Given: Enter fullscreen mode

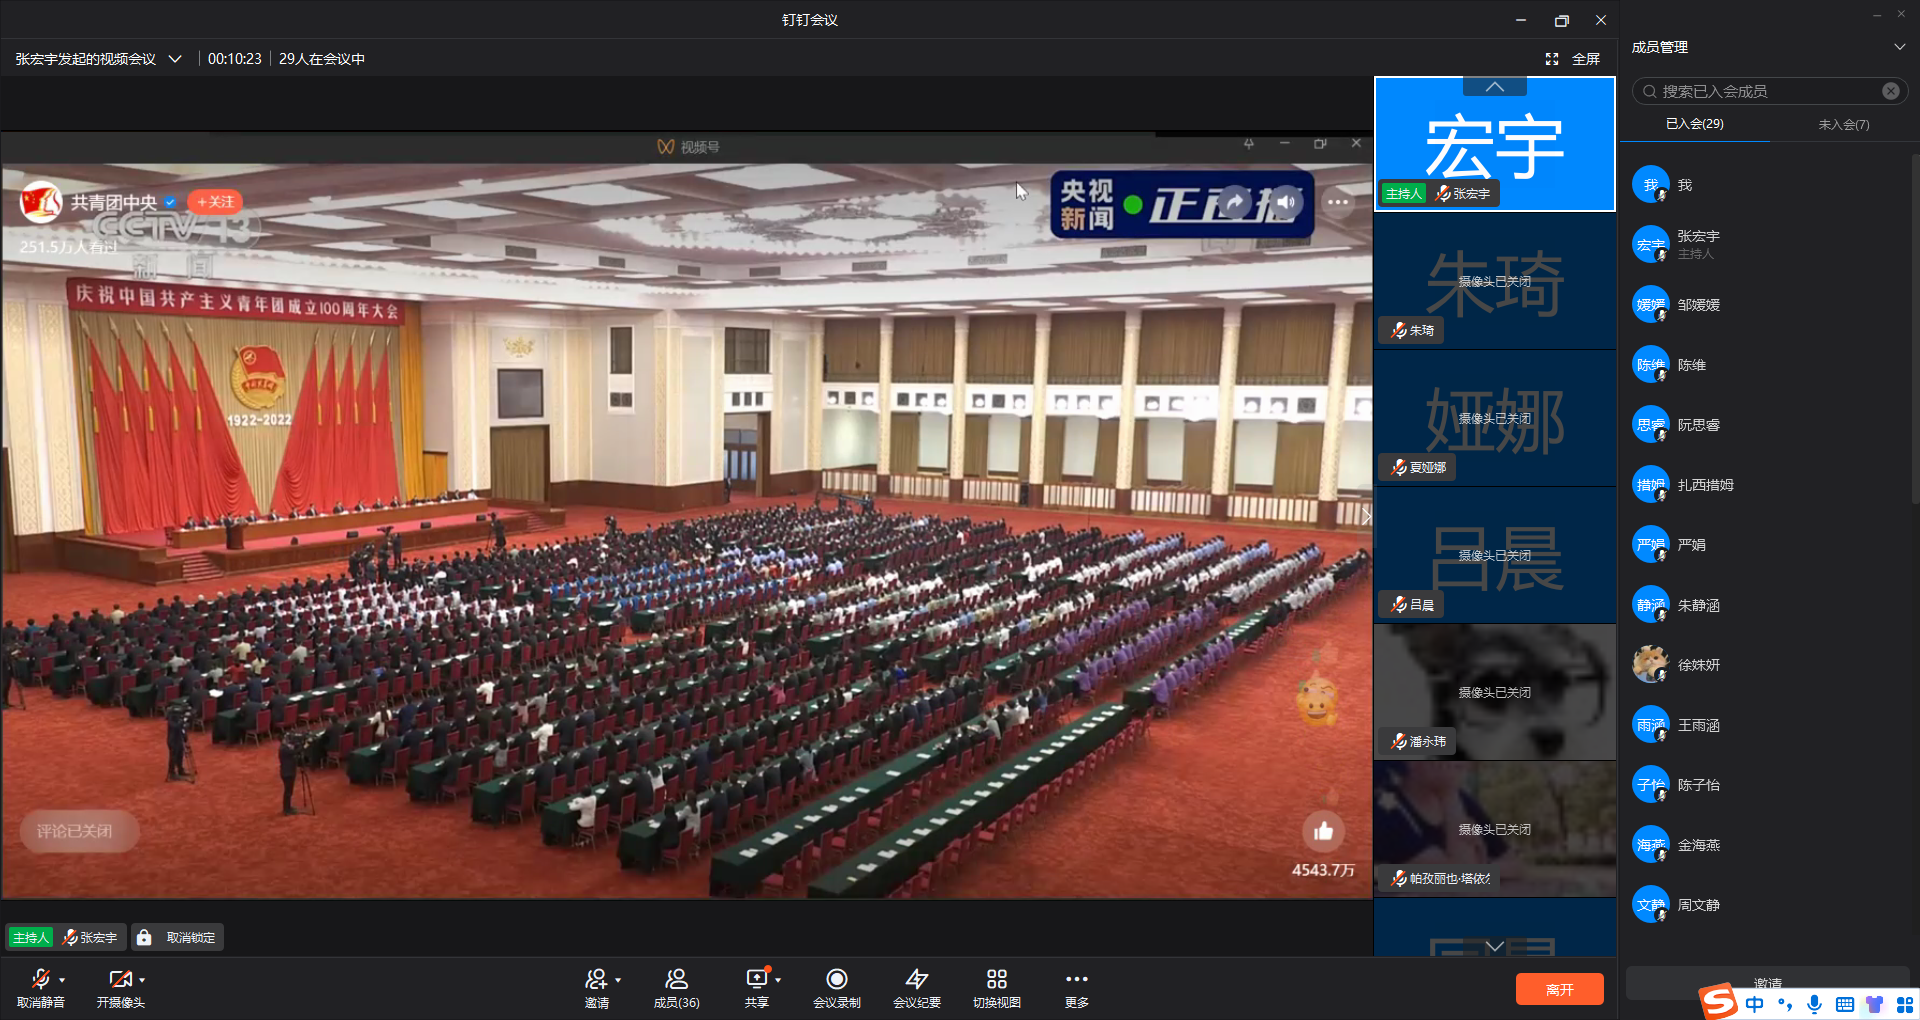Looking at the screenshot, I should tap(1573, 59).
